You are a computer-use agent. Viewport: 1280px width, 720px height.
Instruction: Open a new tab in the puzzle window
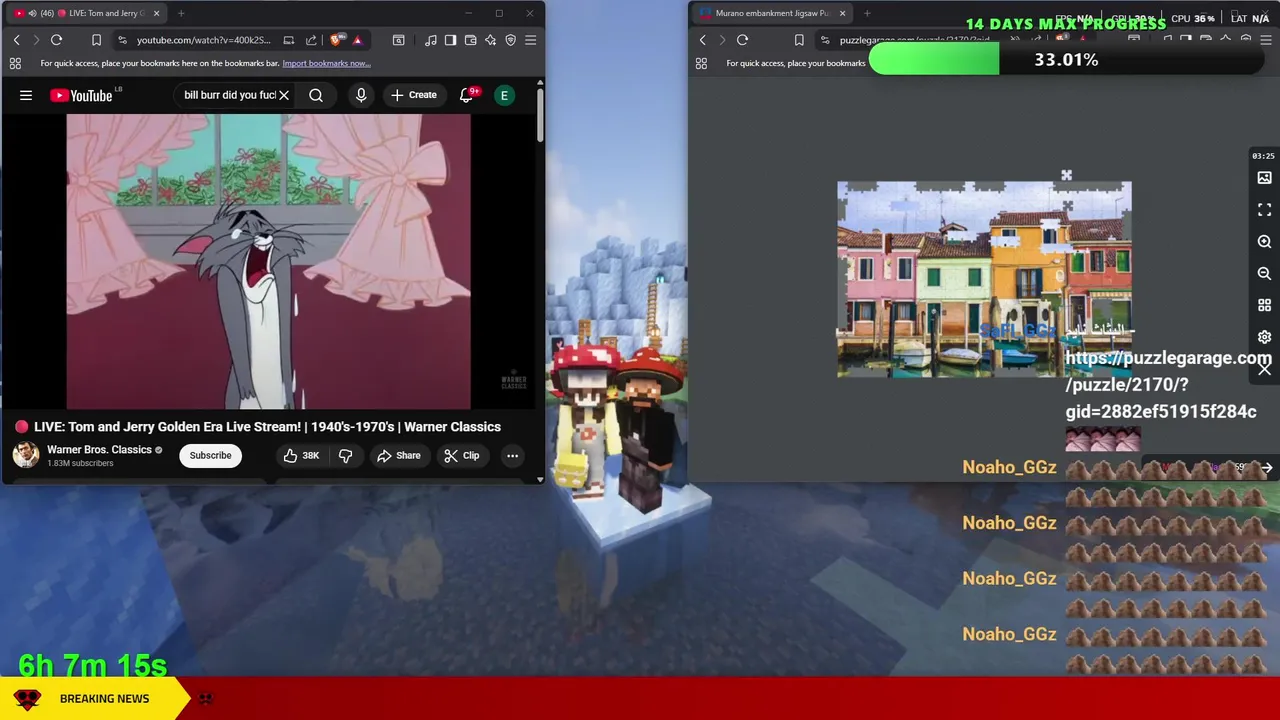pyautogui.click(x=867, y=13)
